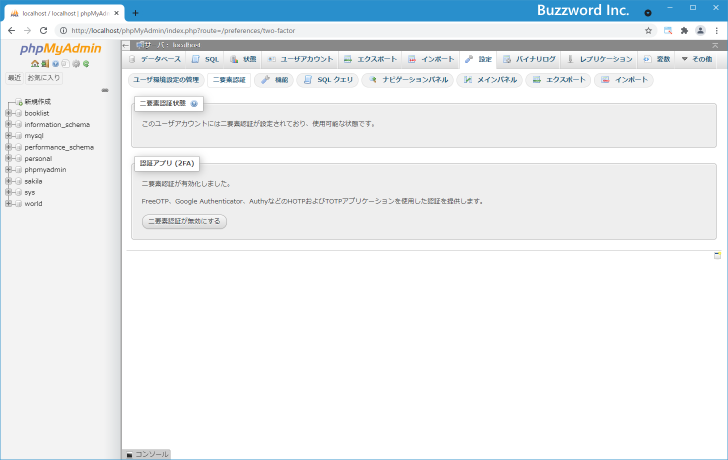Open the top-level エクスポート tab
The width and height of the screenshot is (728, 460).
(x=370, y=59)
